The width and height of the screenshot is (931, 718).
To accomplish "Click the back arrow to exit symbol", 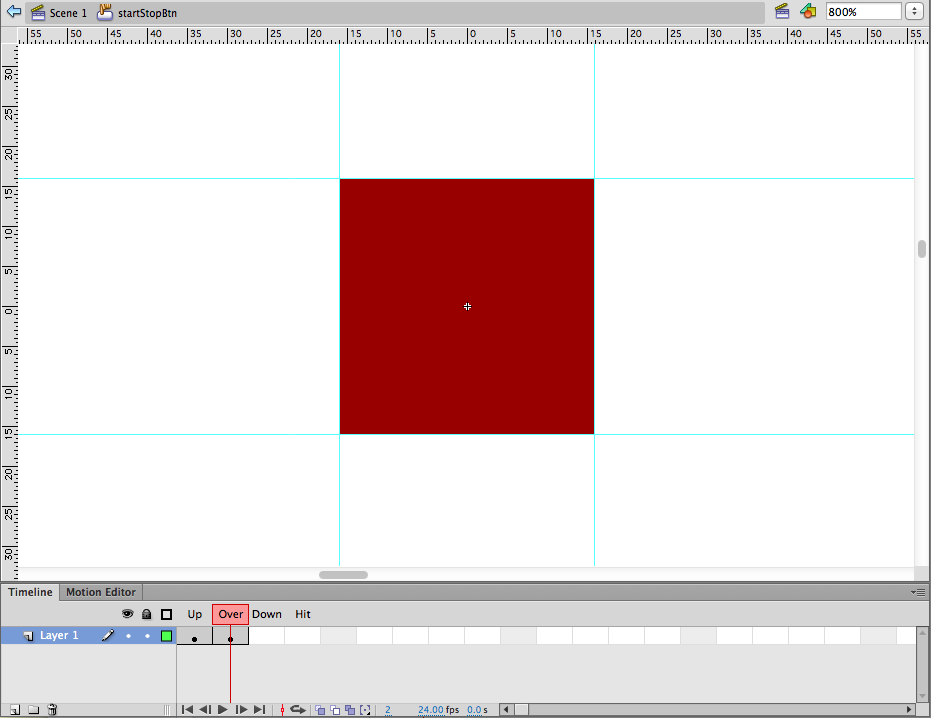I will point(14,12).
